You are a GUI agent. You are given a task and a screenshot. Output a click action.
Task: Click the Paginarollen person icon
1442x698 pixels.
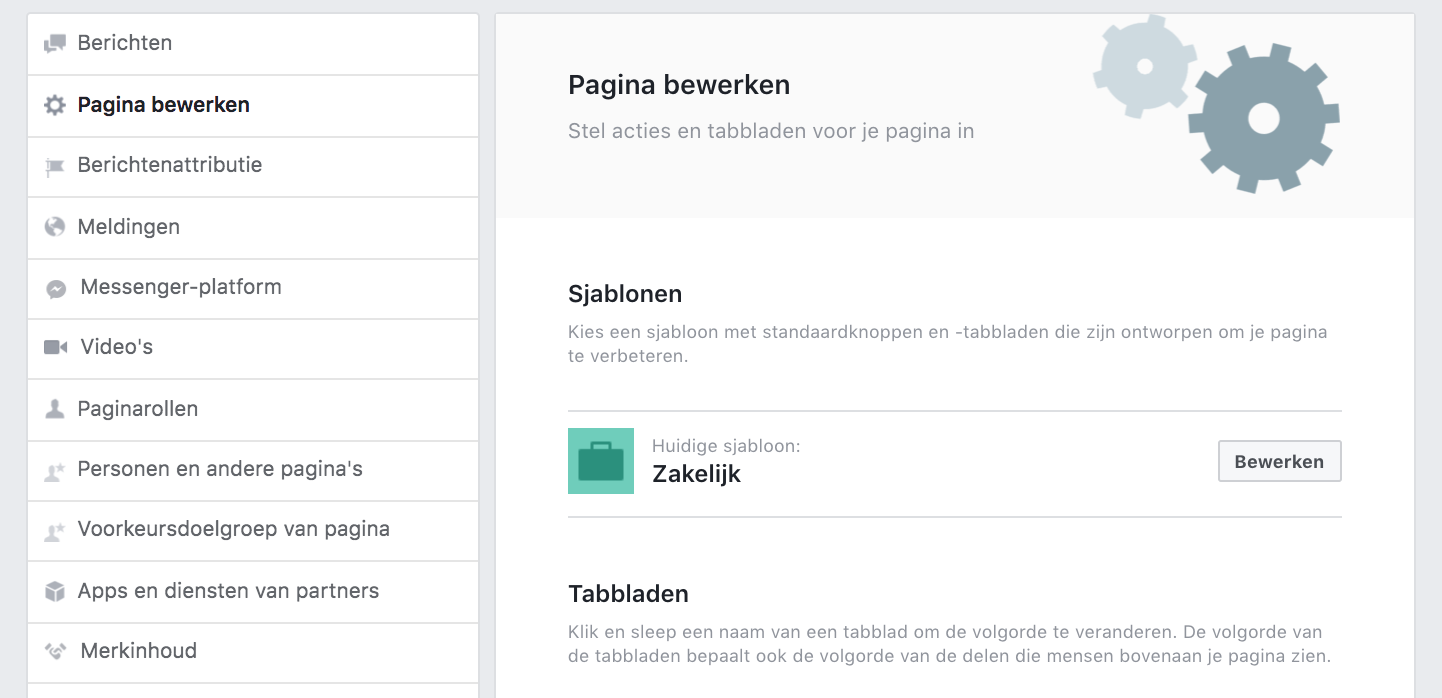57,409
